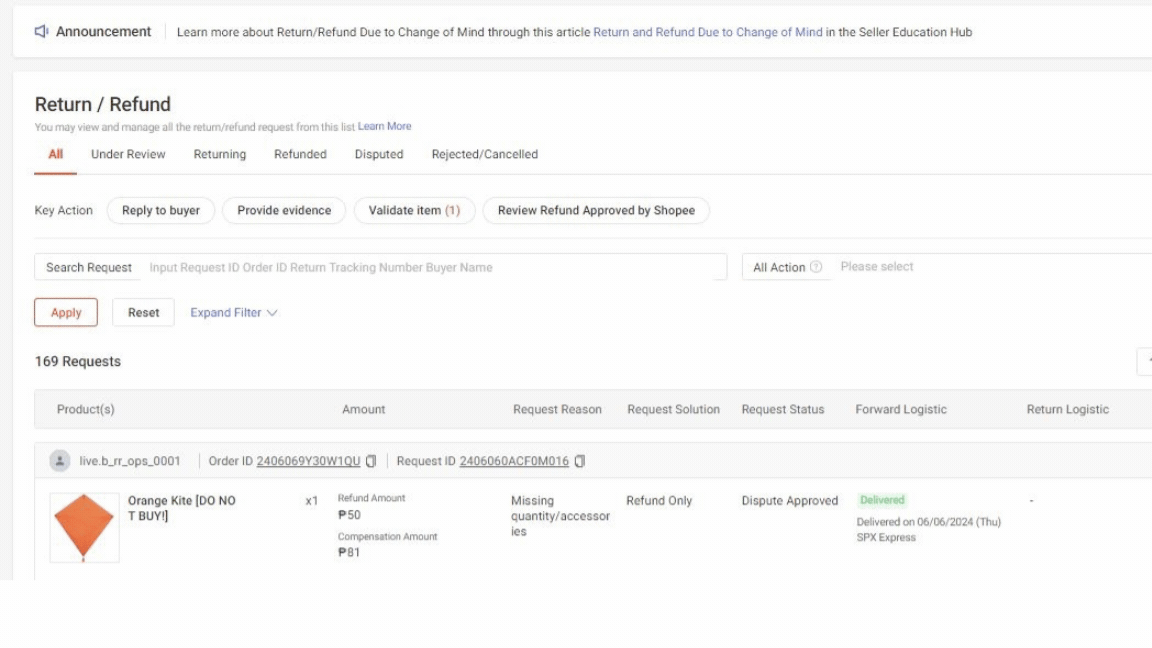The height and width of the screenshot is (648, 1152).
Task: Switch to the Under Review tab
Action: [x=131, y=154]
